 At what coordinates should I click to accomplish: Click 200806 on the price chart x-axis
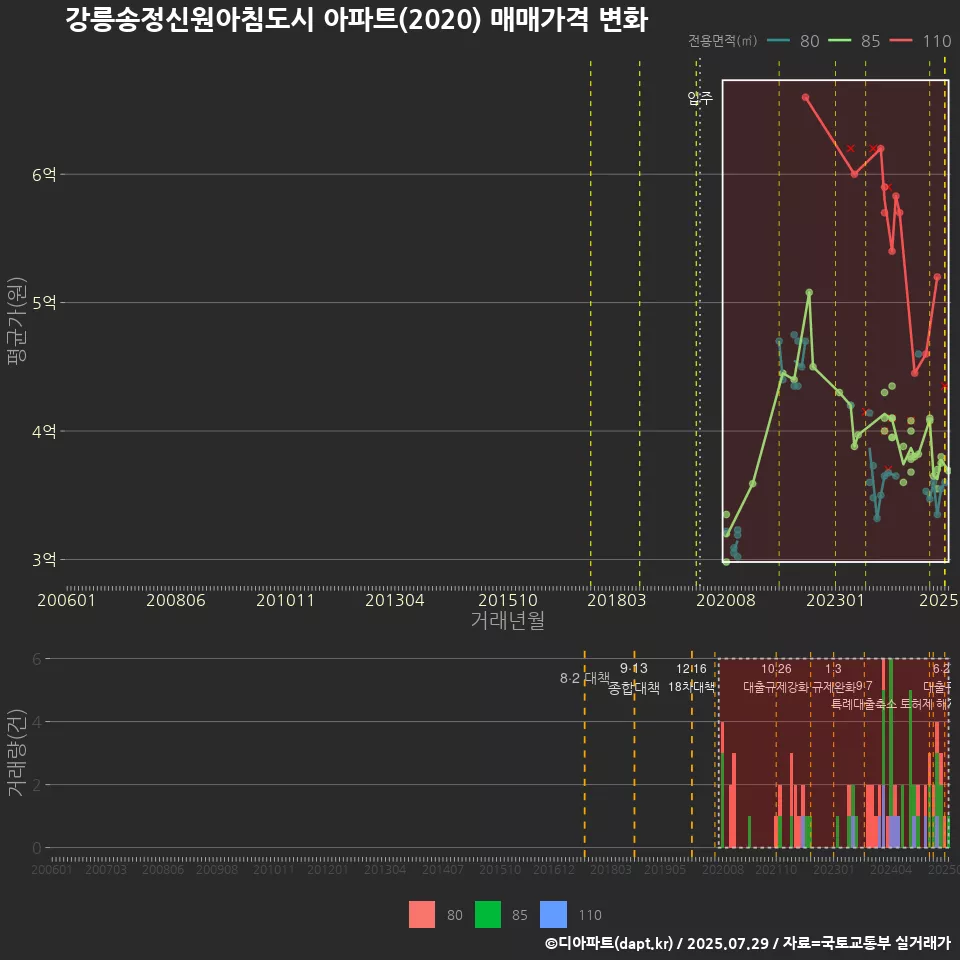pos(176,600)
